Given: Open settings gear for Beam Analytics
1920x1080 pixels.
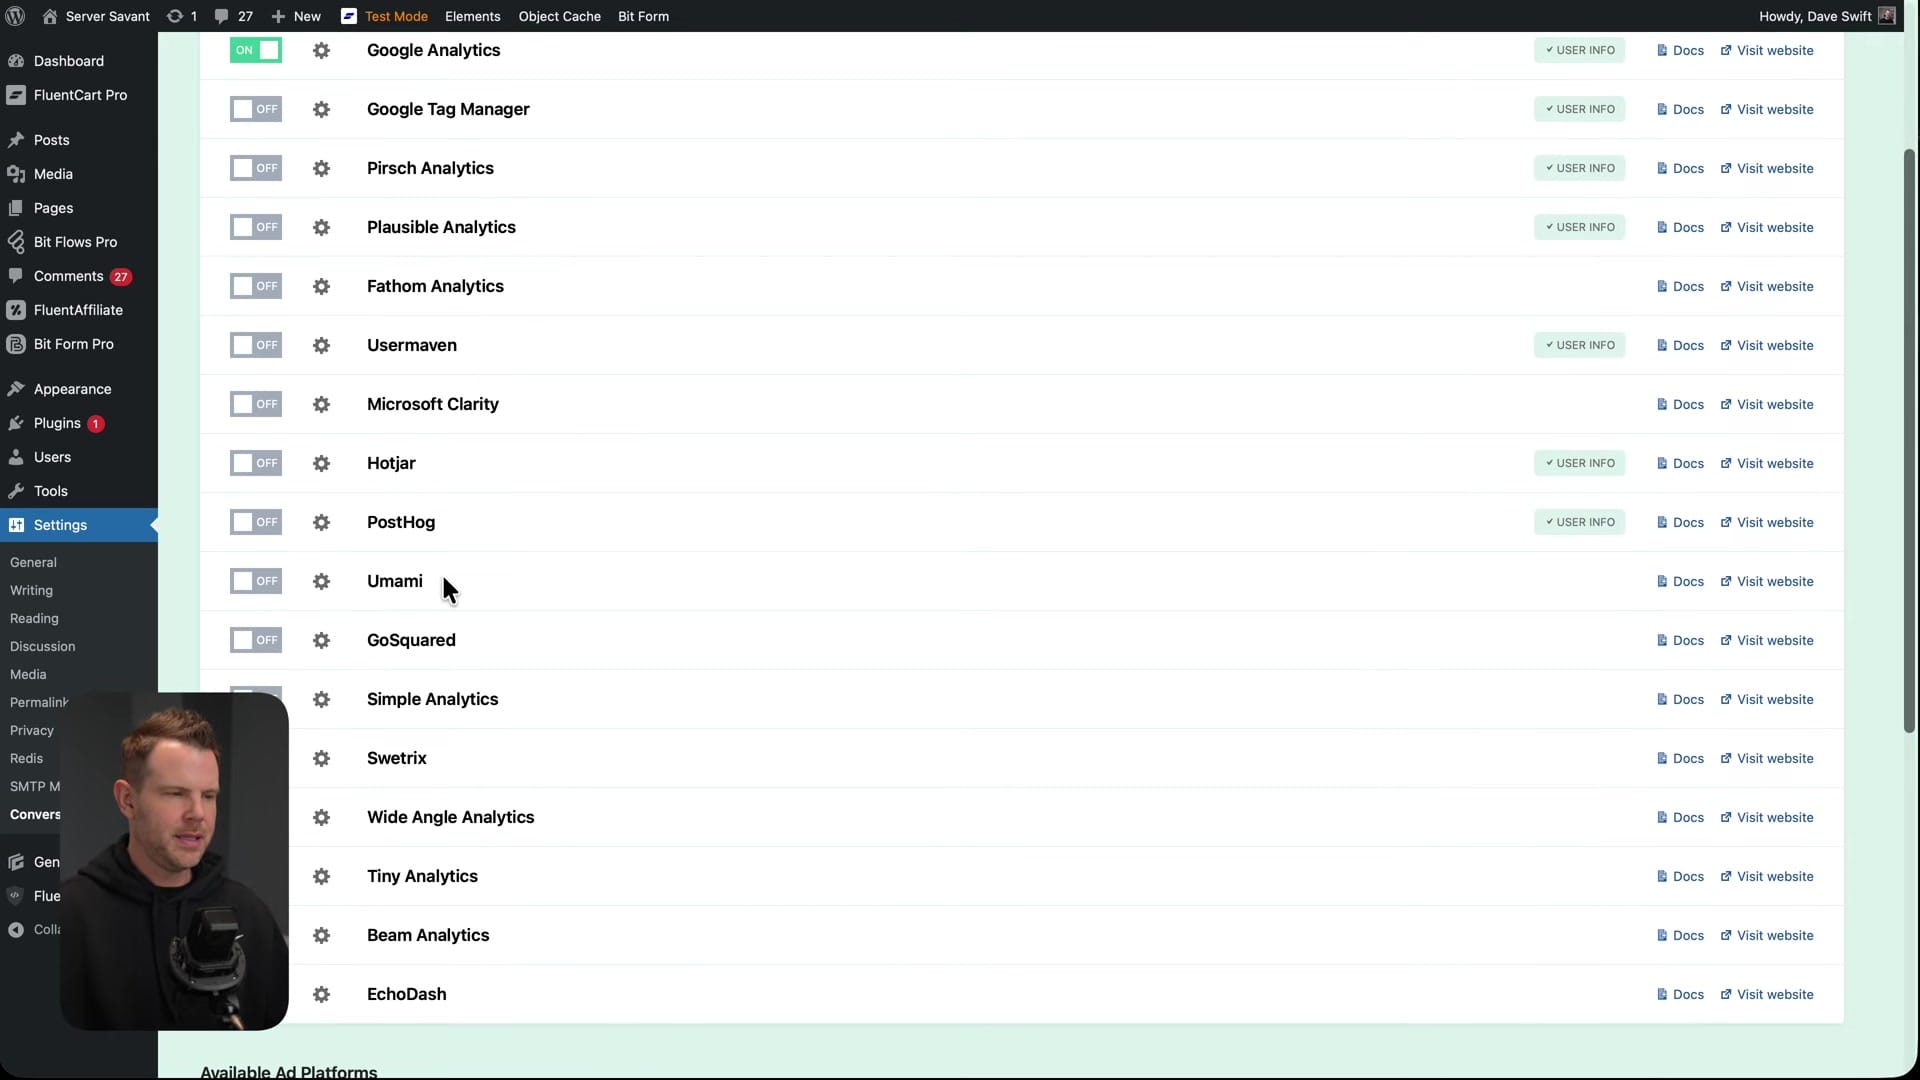Looking at the screenshot, I should pos(321,935).
